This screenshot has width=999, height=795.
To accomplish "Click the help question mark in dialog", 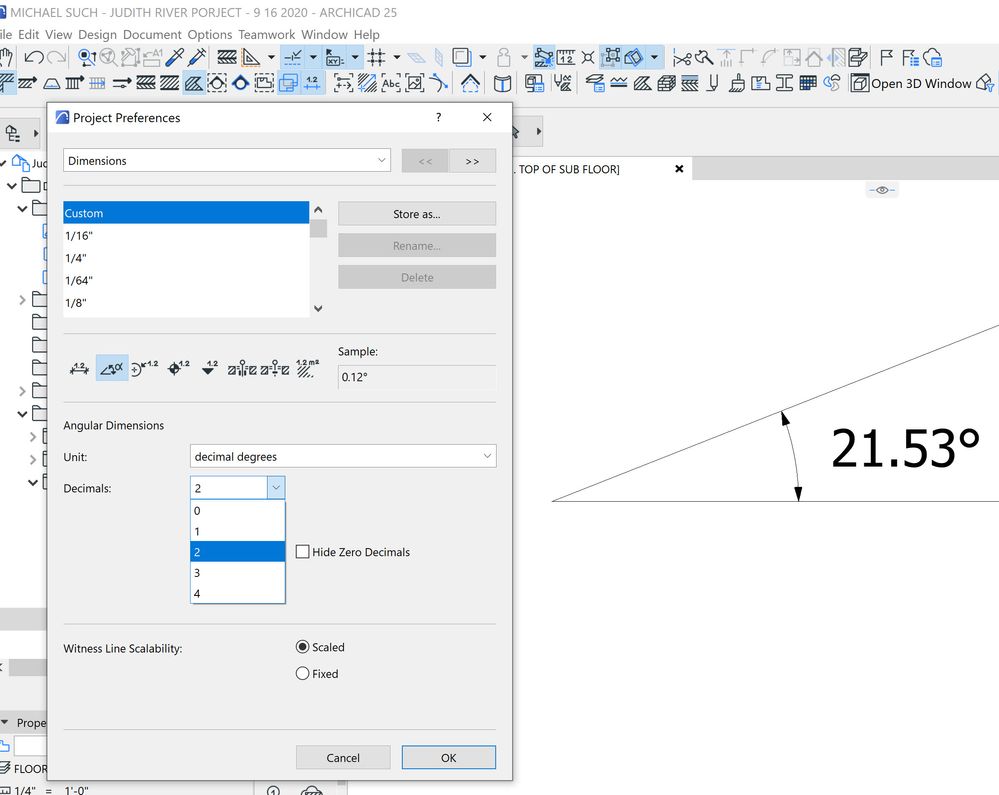I will tap(438, 117).
